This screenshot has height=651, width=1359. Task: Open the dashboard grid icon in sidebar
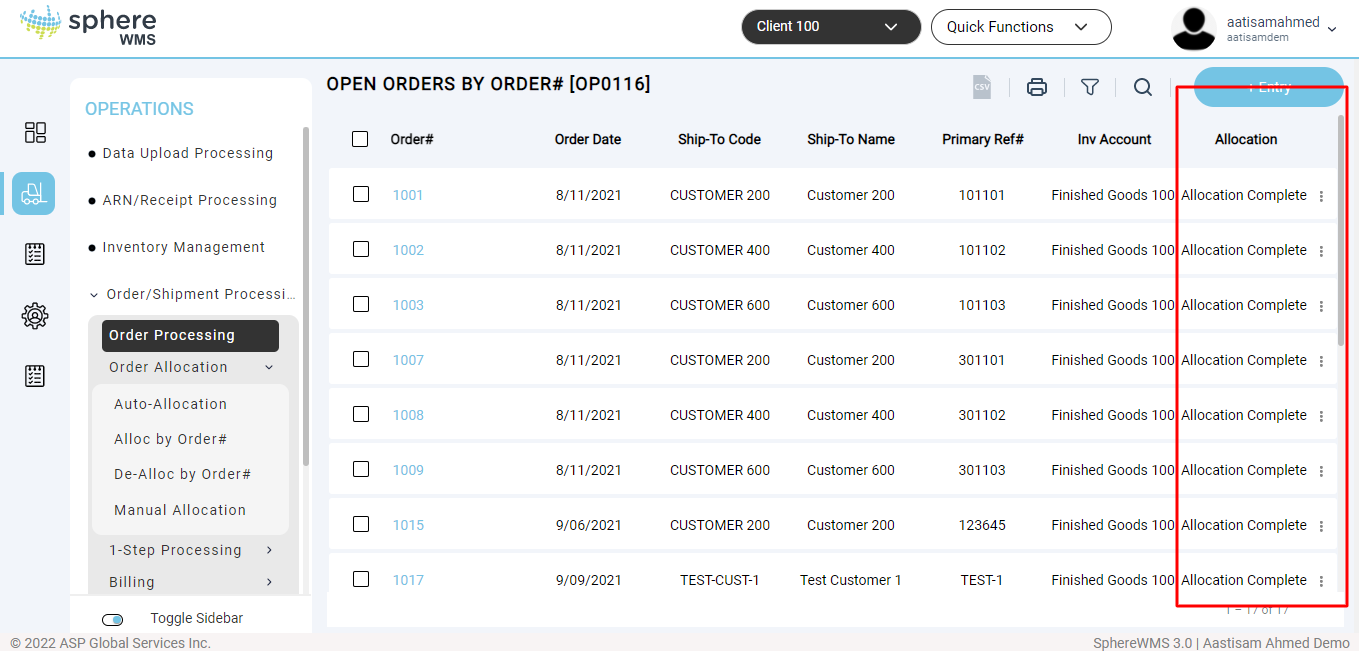pos(35,133)
